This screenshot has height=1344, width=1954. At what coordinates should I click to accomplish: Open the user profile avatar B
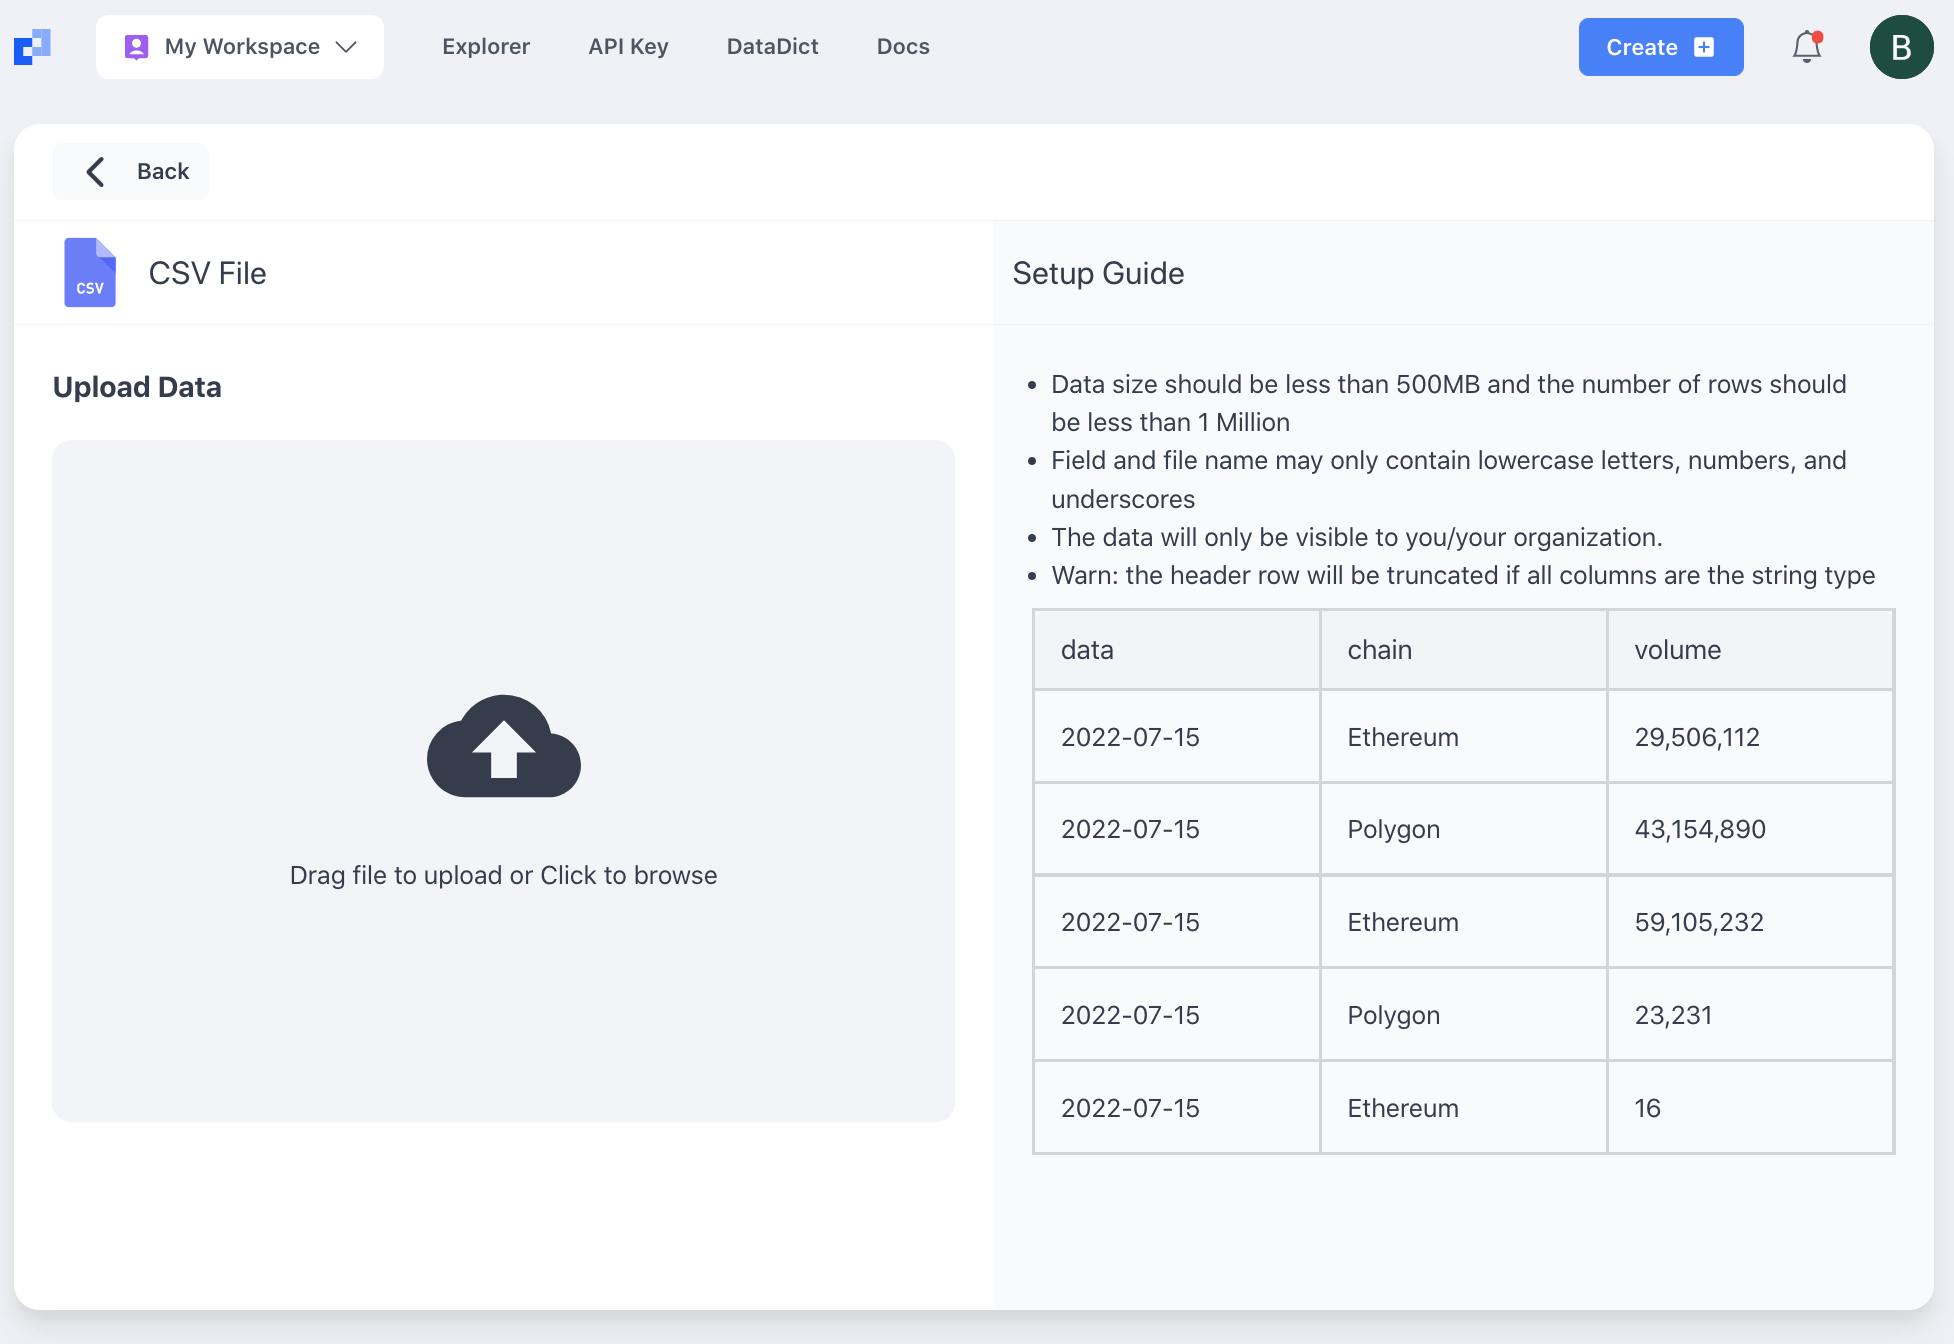pos(1901,47)
